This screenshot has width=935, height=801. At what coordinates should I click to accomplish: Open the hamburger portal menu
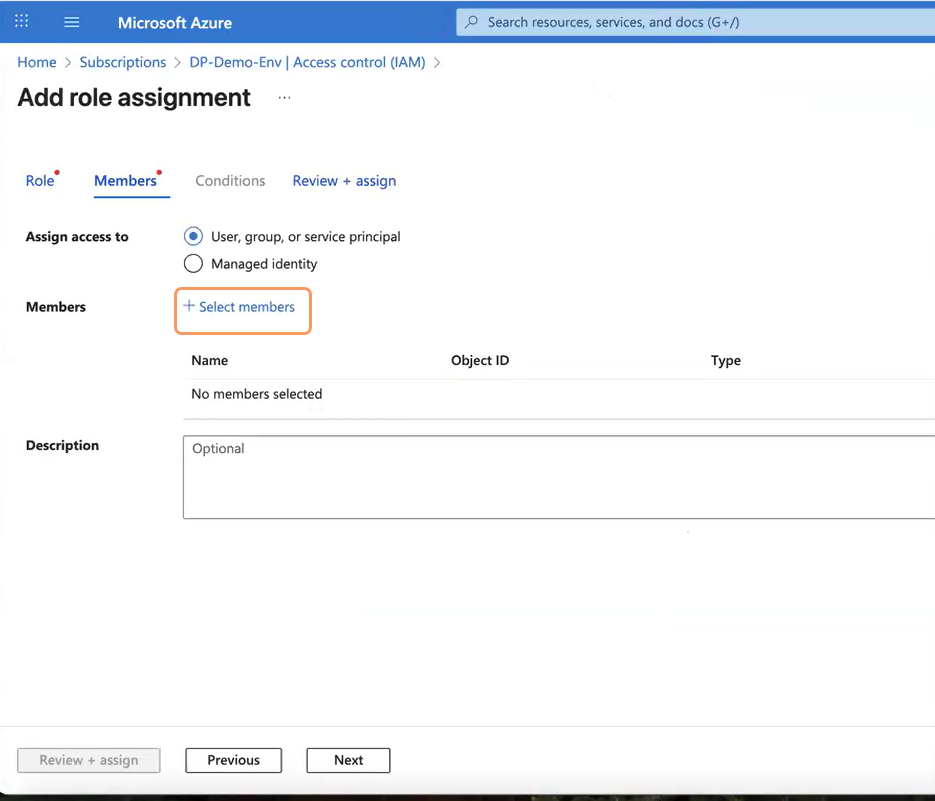tap(72, 22)
